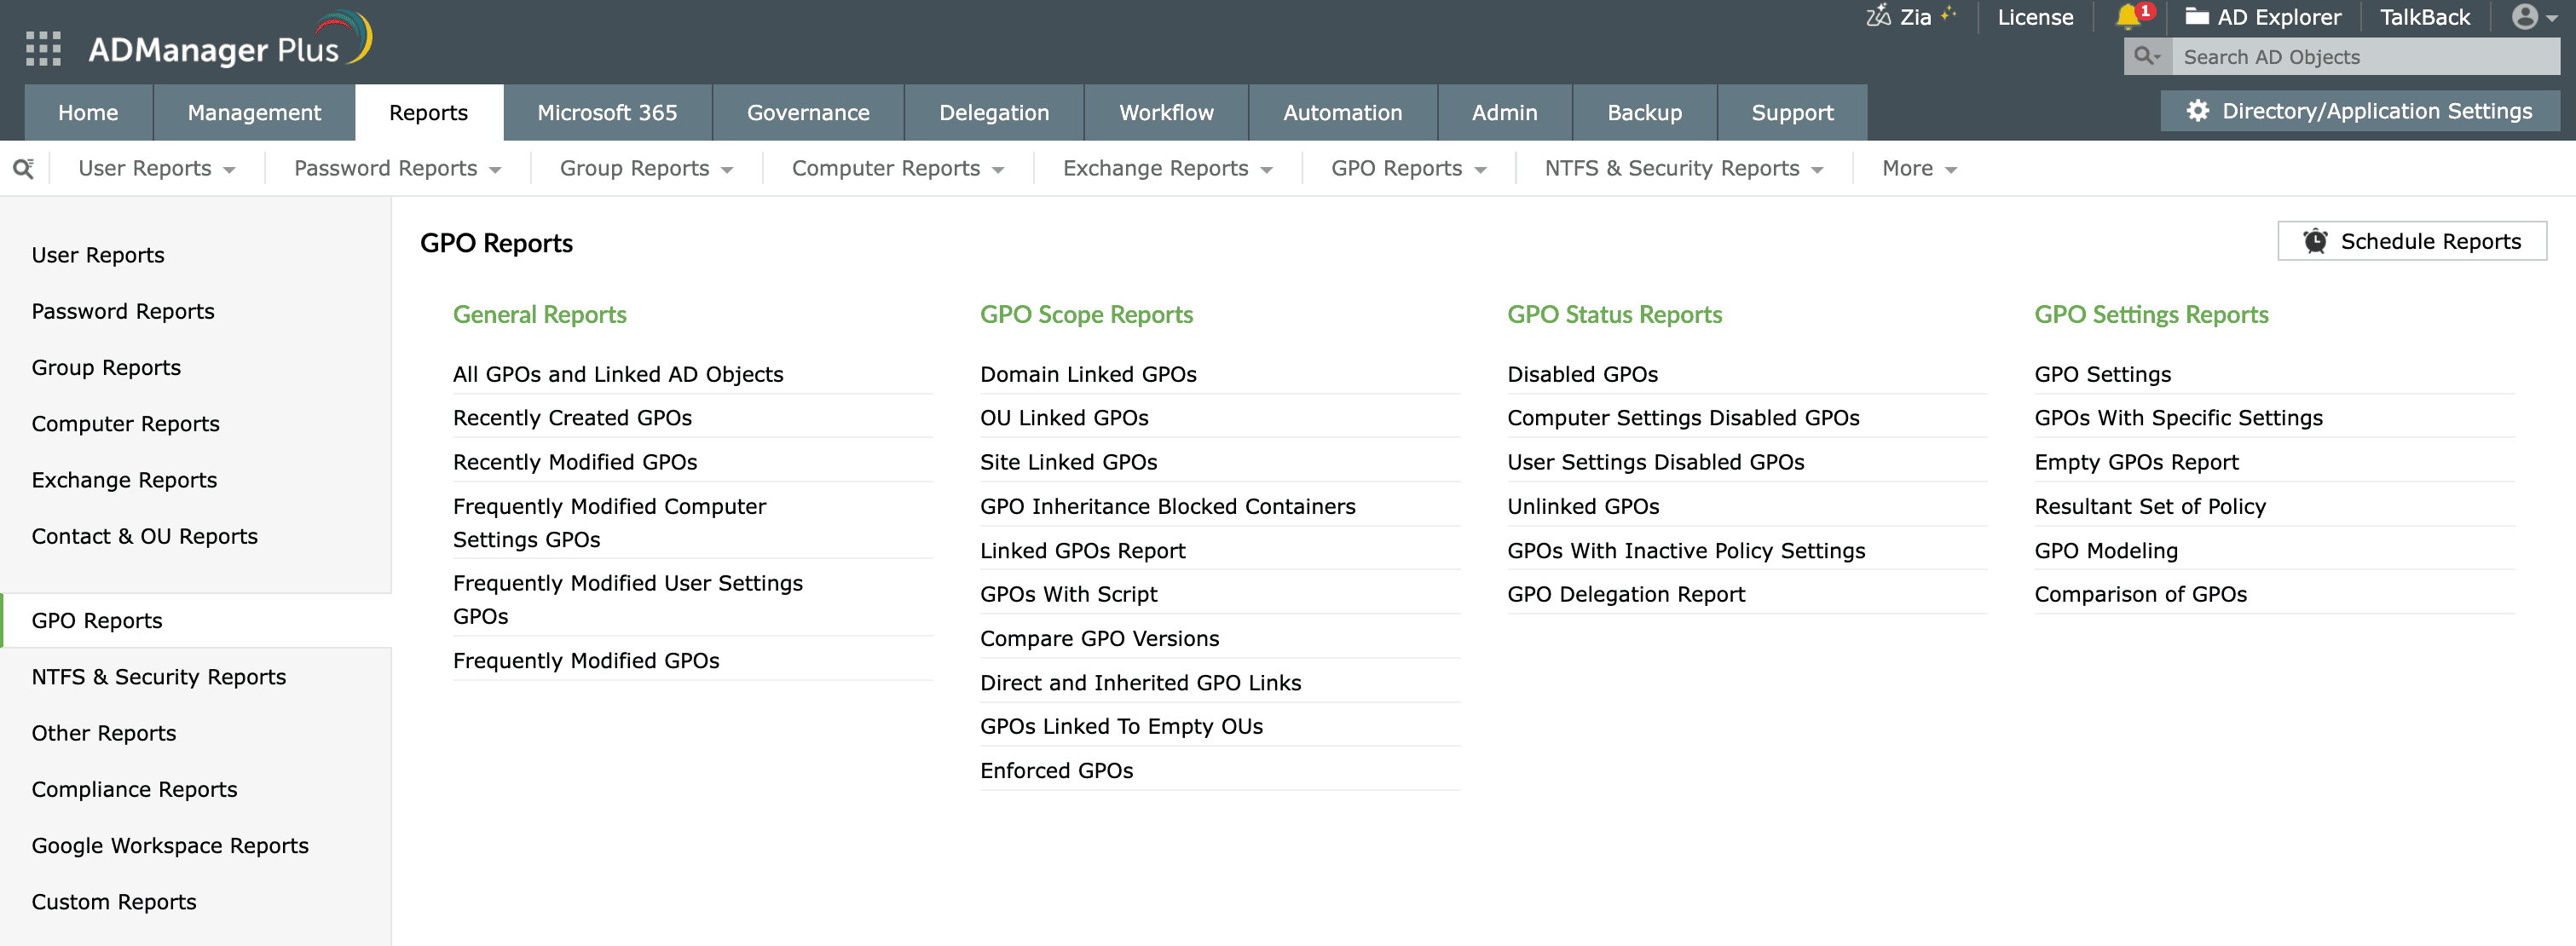Image resolution: width=2576 pixels, height=946 pixels.
Task: Open Compare GPO Versions report
Action: pyautogui.click(x=1100, y=638)
